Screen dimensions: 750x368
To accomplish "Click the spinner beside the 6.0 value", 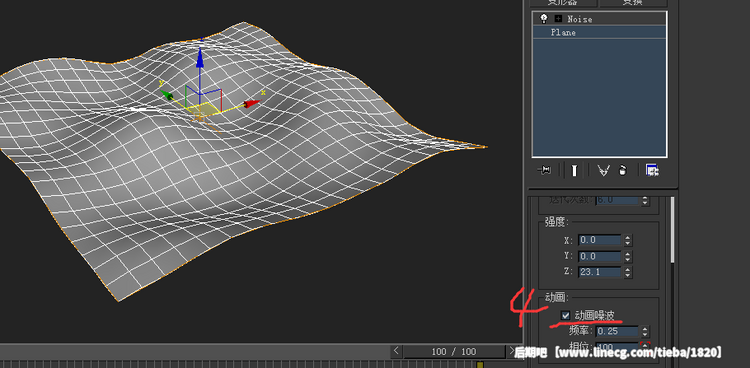I will click(x=645, y=201).
